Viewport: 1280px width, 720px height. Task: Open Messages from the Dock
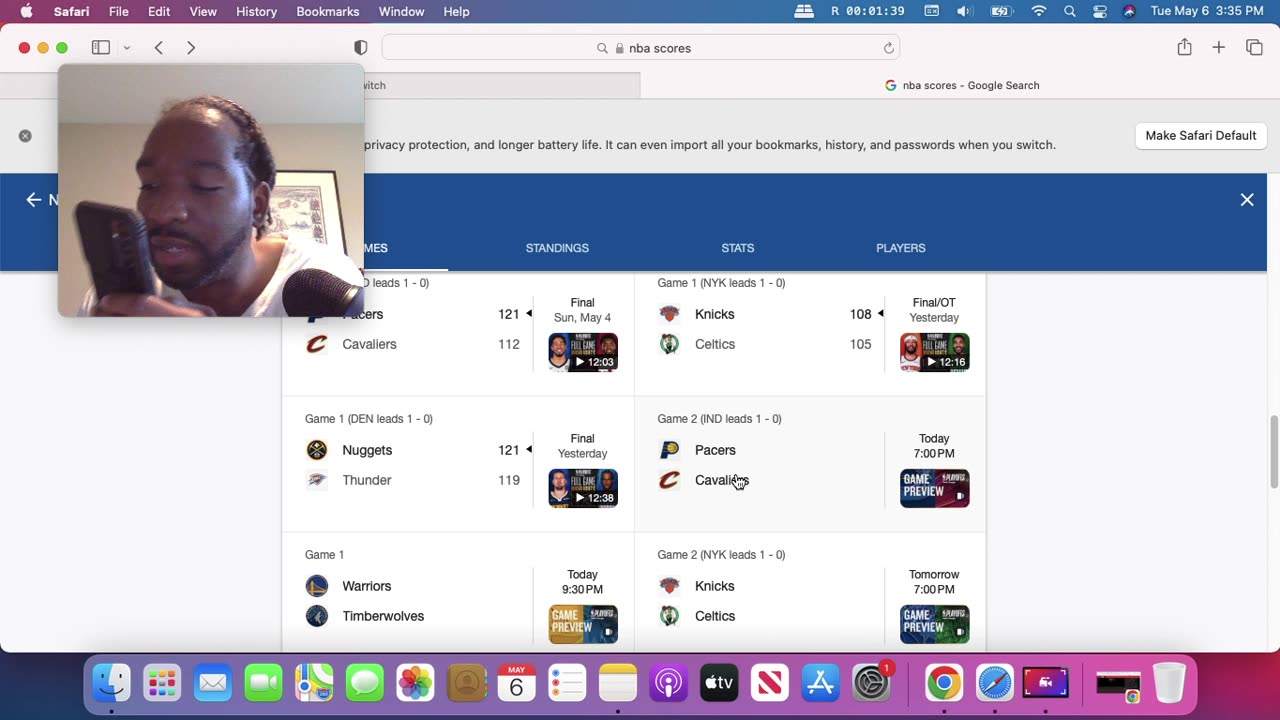[x=365, y=684]
